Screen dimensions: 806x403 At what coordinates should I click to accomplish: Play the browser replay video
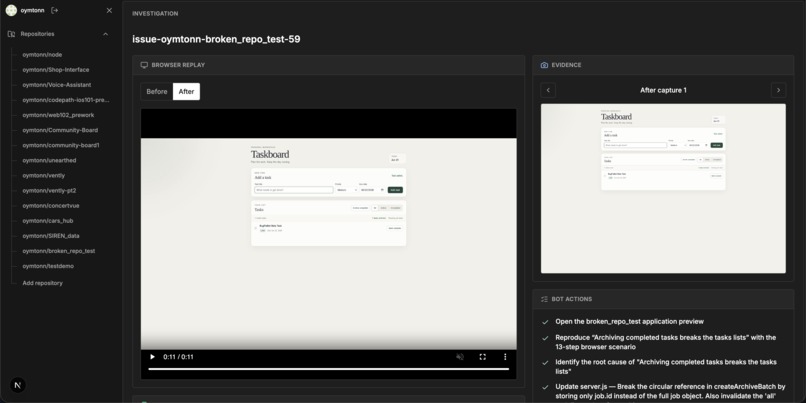click(152, 357)
